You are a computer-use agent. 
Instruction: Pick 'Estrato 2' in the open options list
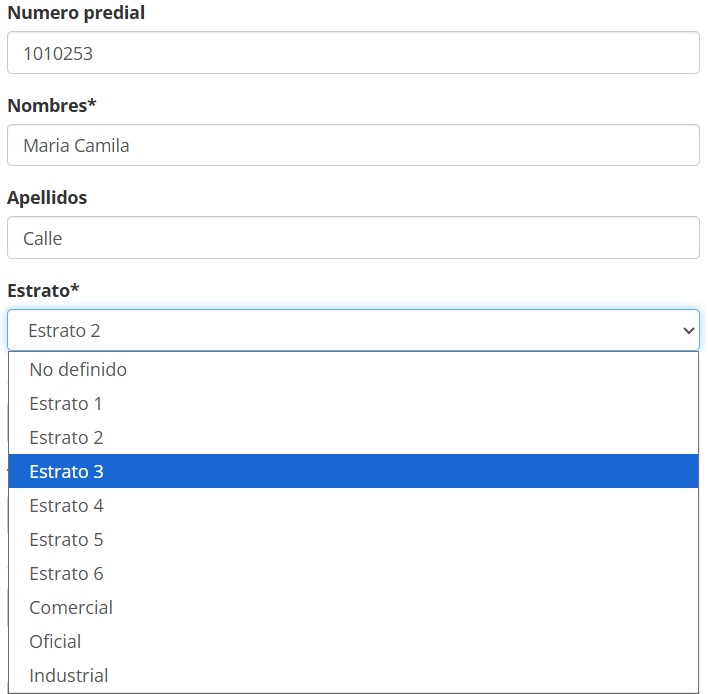(66, 438)
